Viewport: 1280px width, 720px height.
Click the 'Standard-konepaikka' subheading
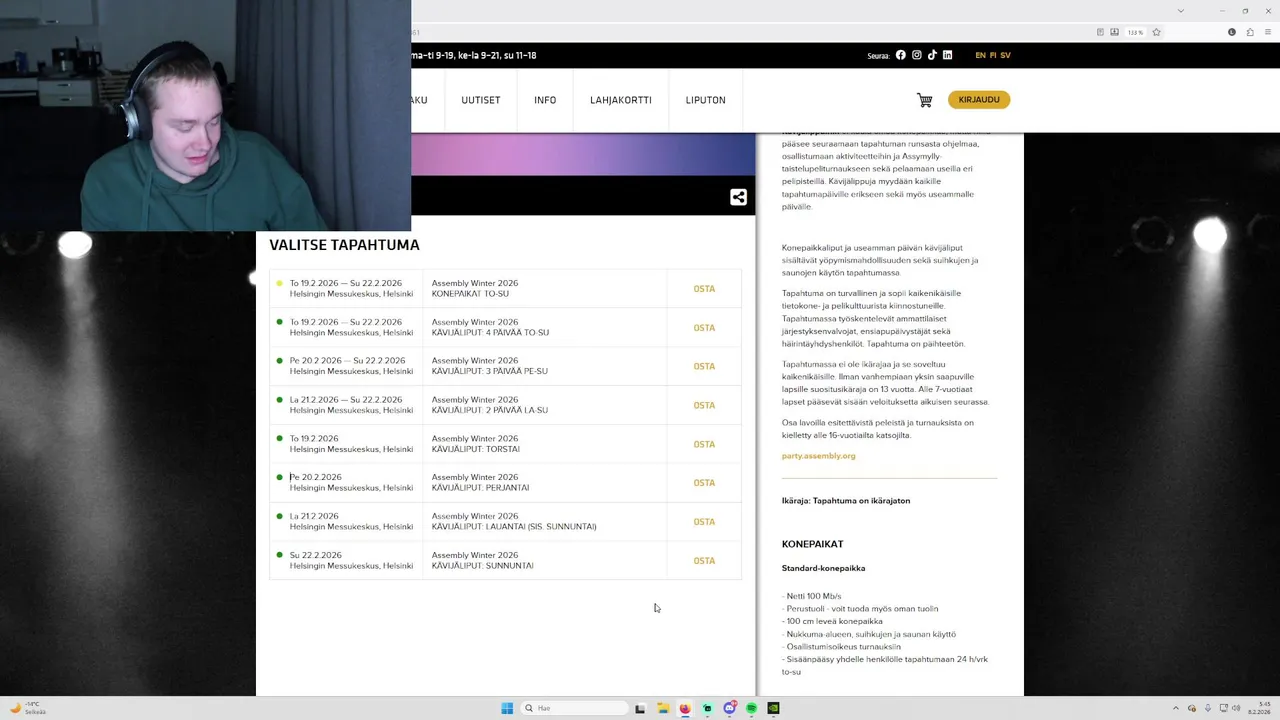click(823, 568)
